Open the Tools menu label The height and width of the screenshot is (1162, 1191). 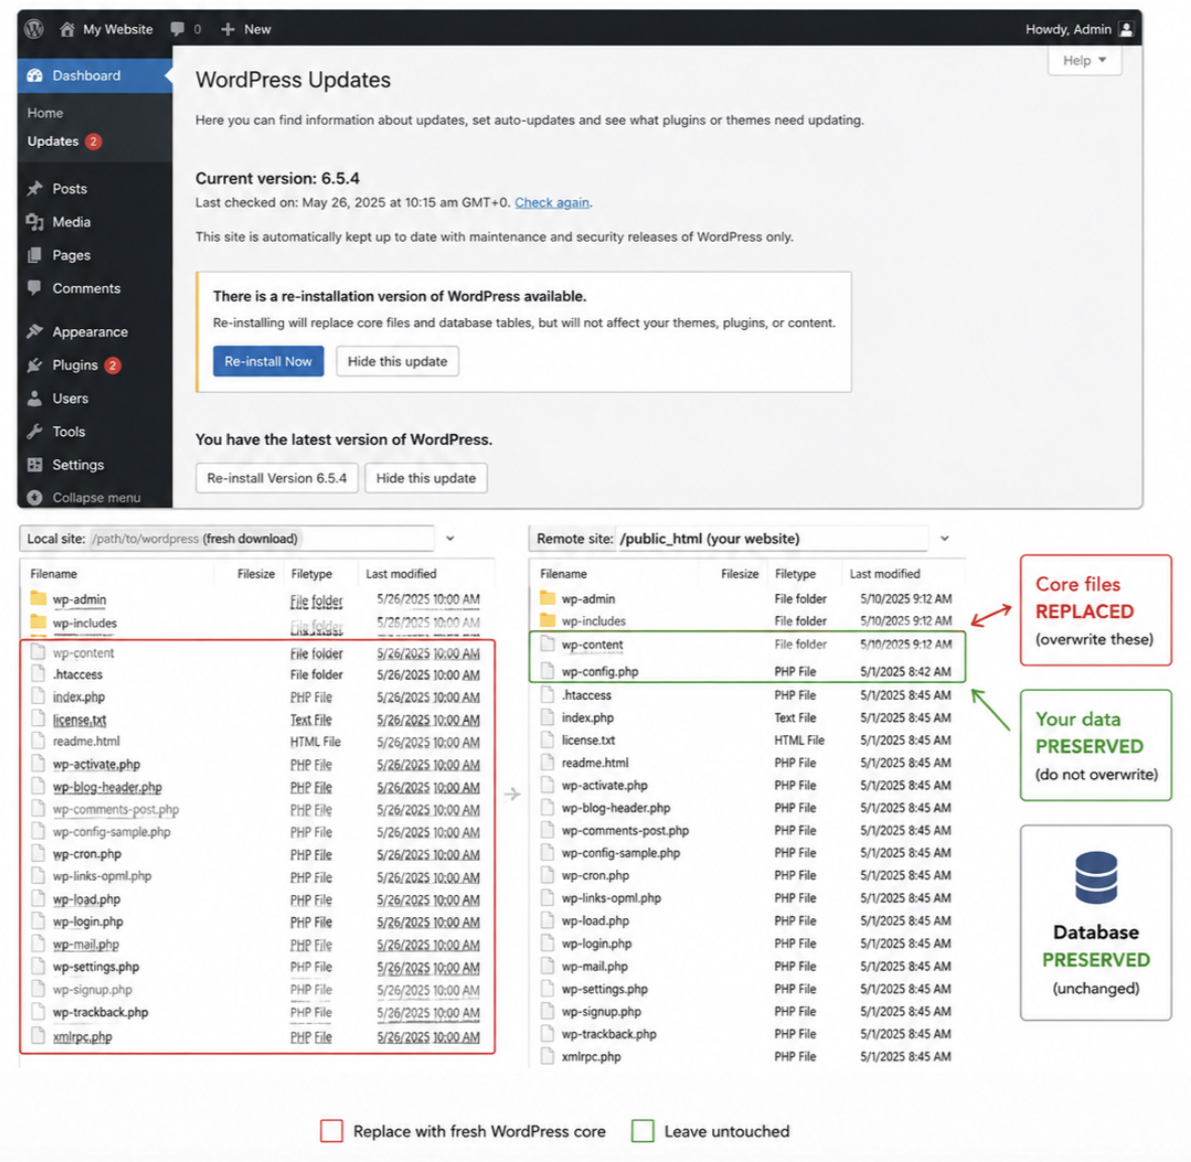click(x=68, y=431)
